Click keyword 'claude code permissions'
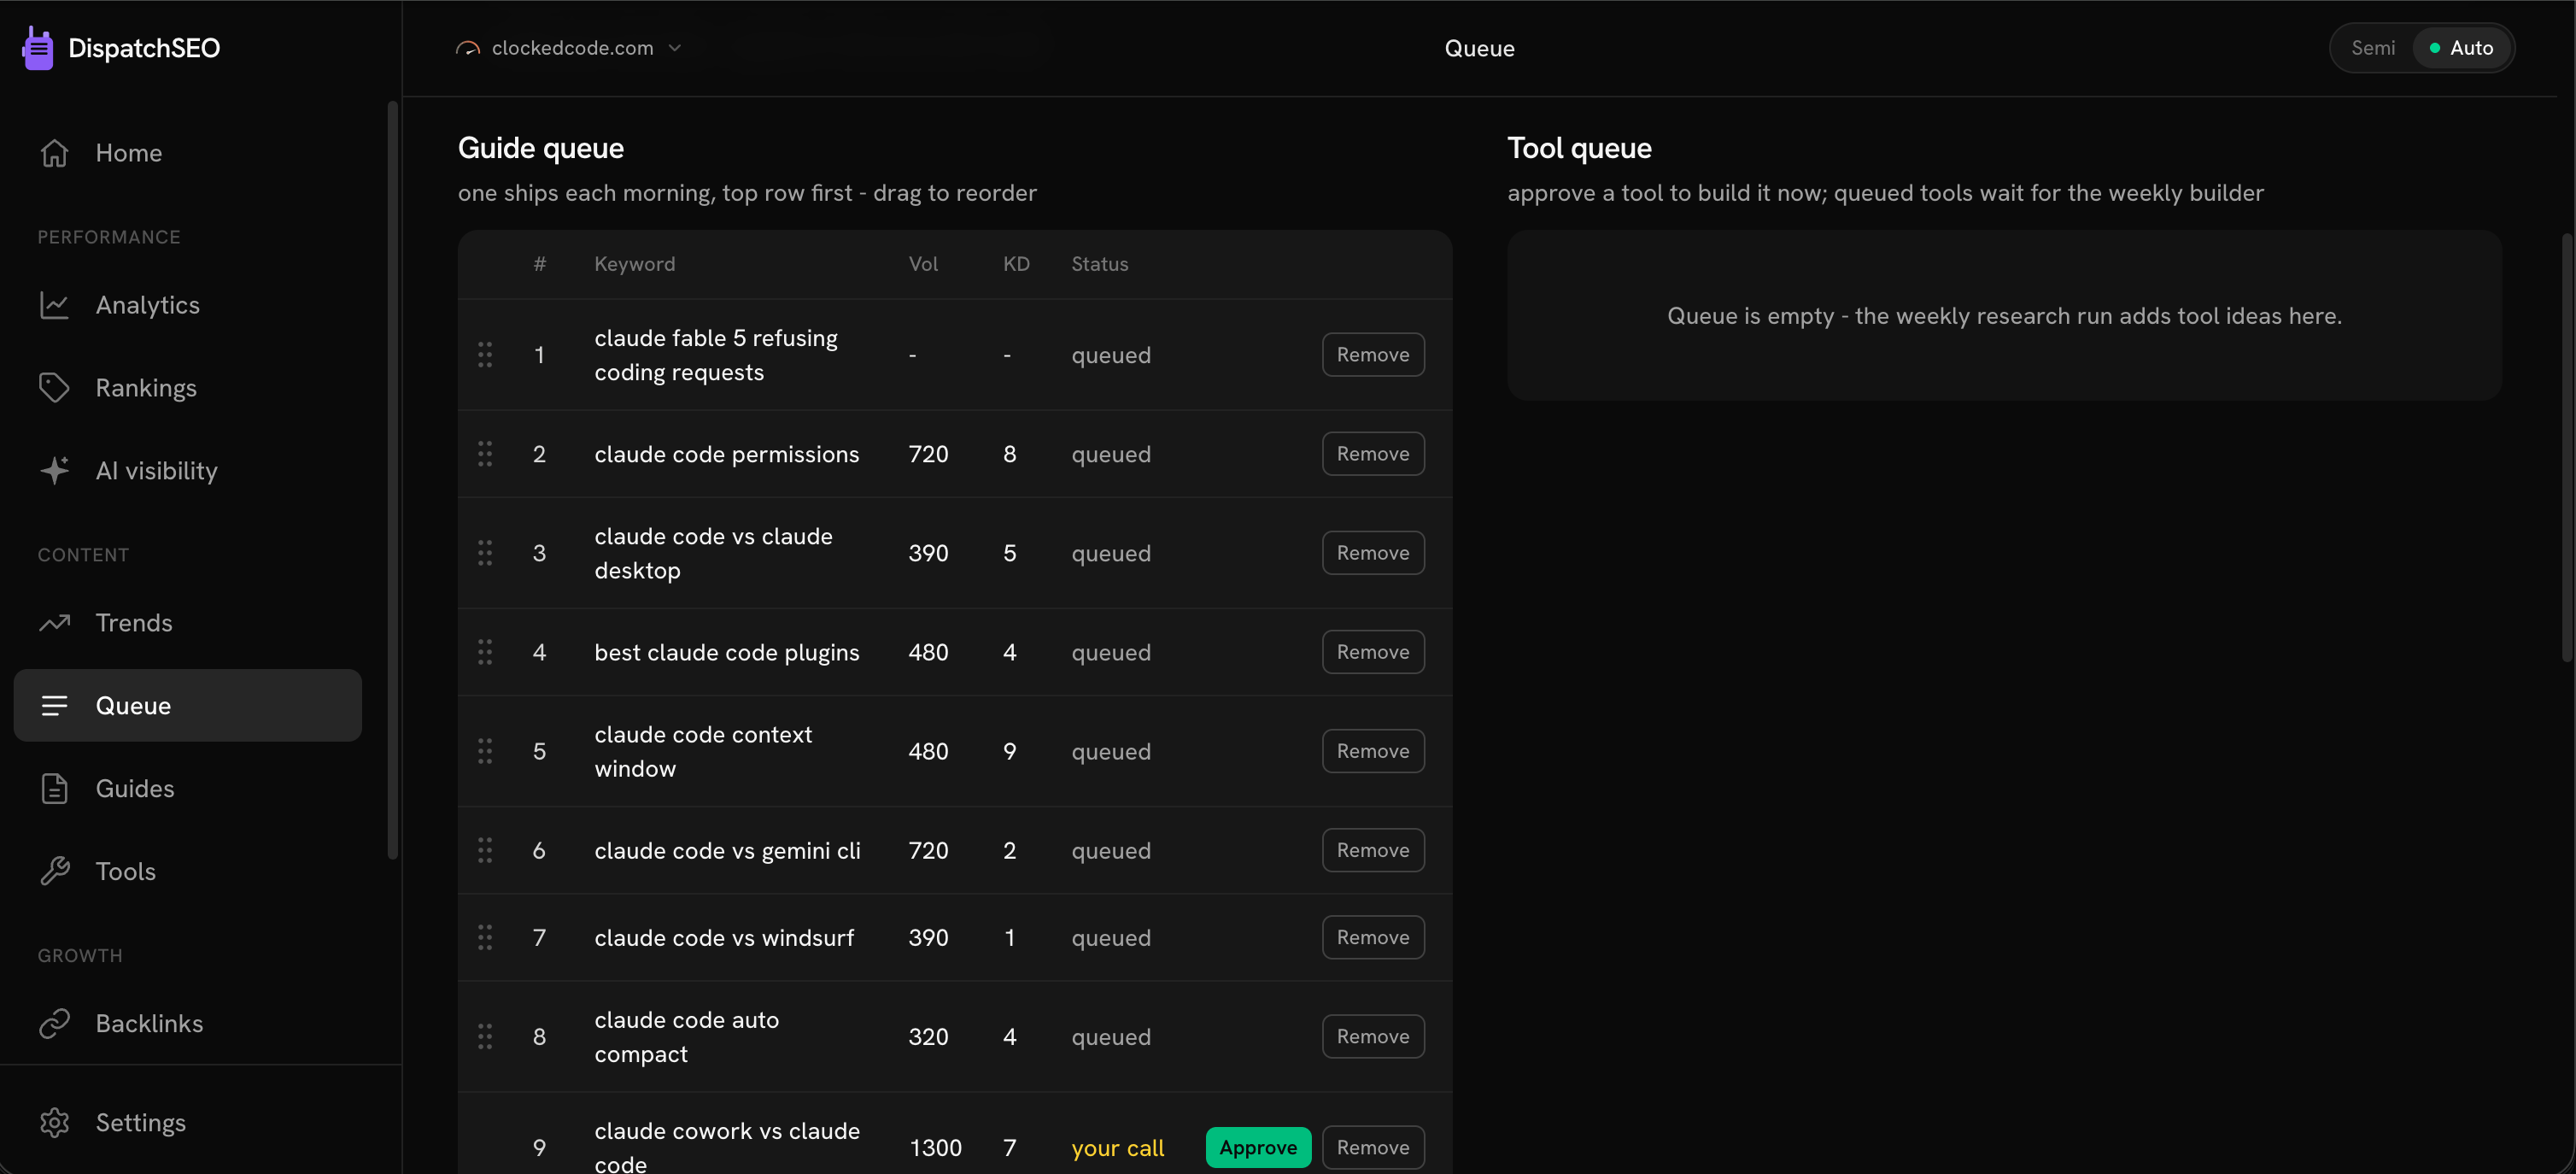 [x=726, y=455]
